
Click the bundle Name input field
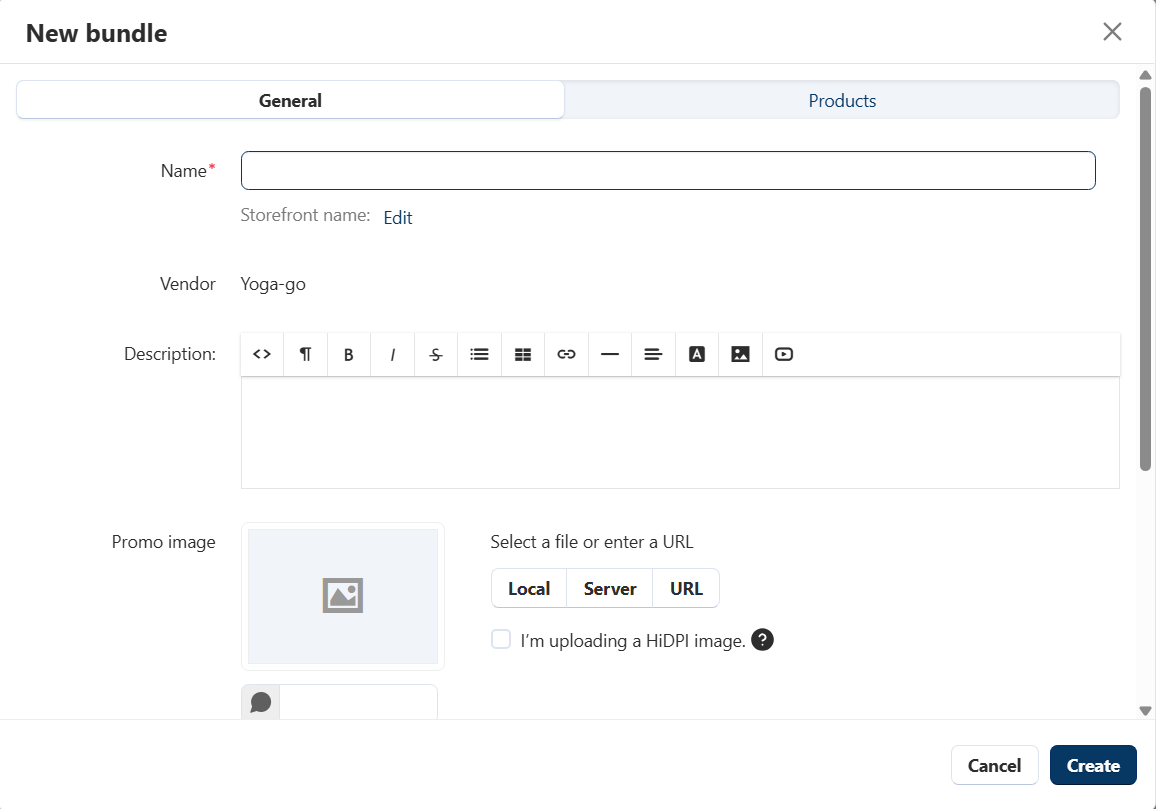pyautogui.click(x=668, y=170)
